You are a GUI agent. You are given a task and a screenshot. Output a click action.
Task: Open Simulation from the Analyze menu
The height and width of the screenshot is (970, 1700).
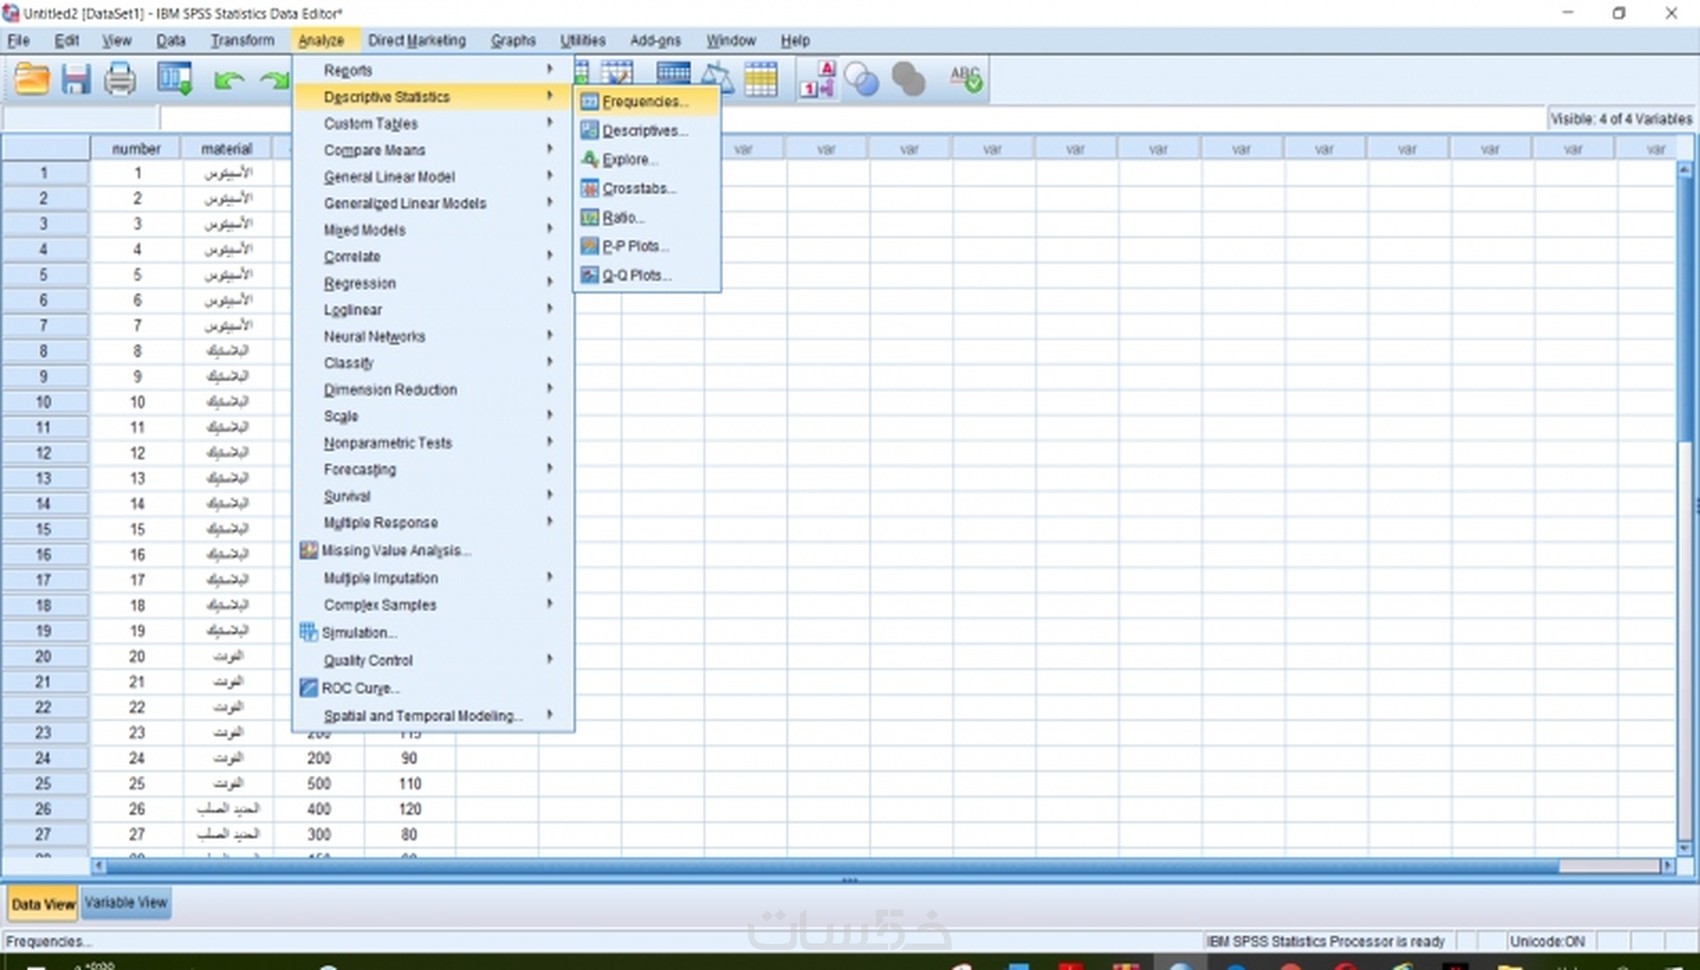432,633
